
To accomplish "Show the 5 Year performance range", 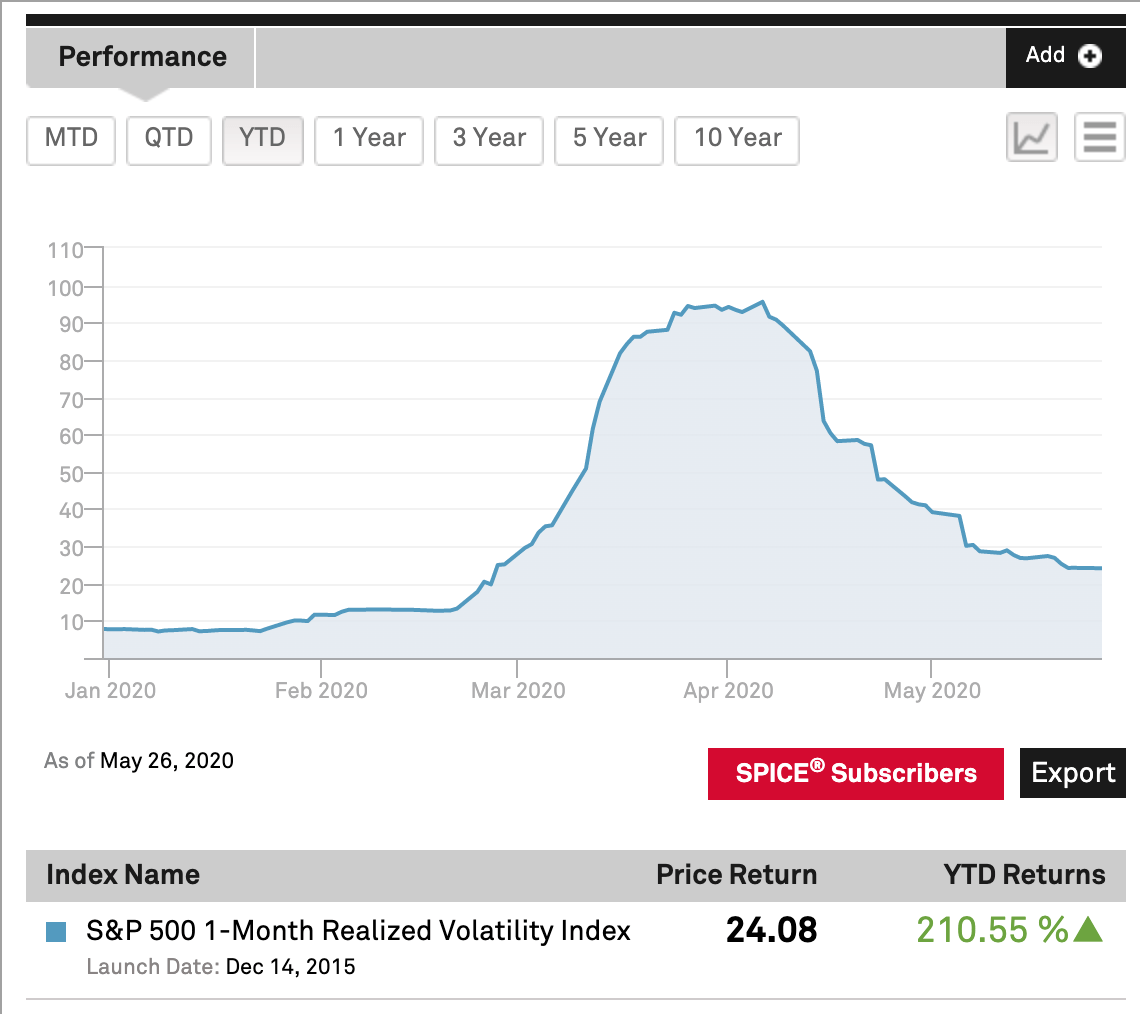I will pos(609,140).
